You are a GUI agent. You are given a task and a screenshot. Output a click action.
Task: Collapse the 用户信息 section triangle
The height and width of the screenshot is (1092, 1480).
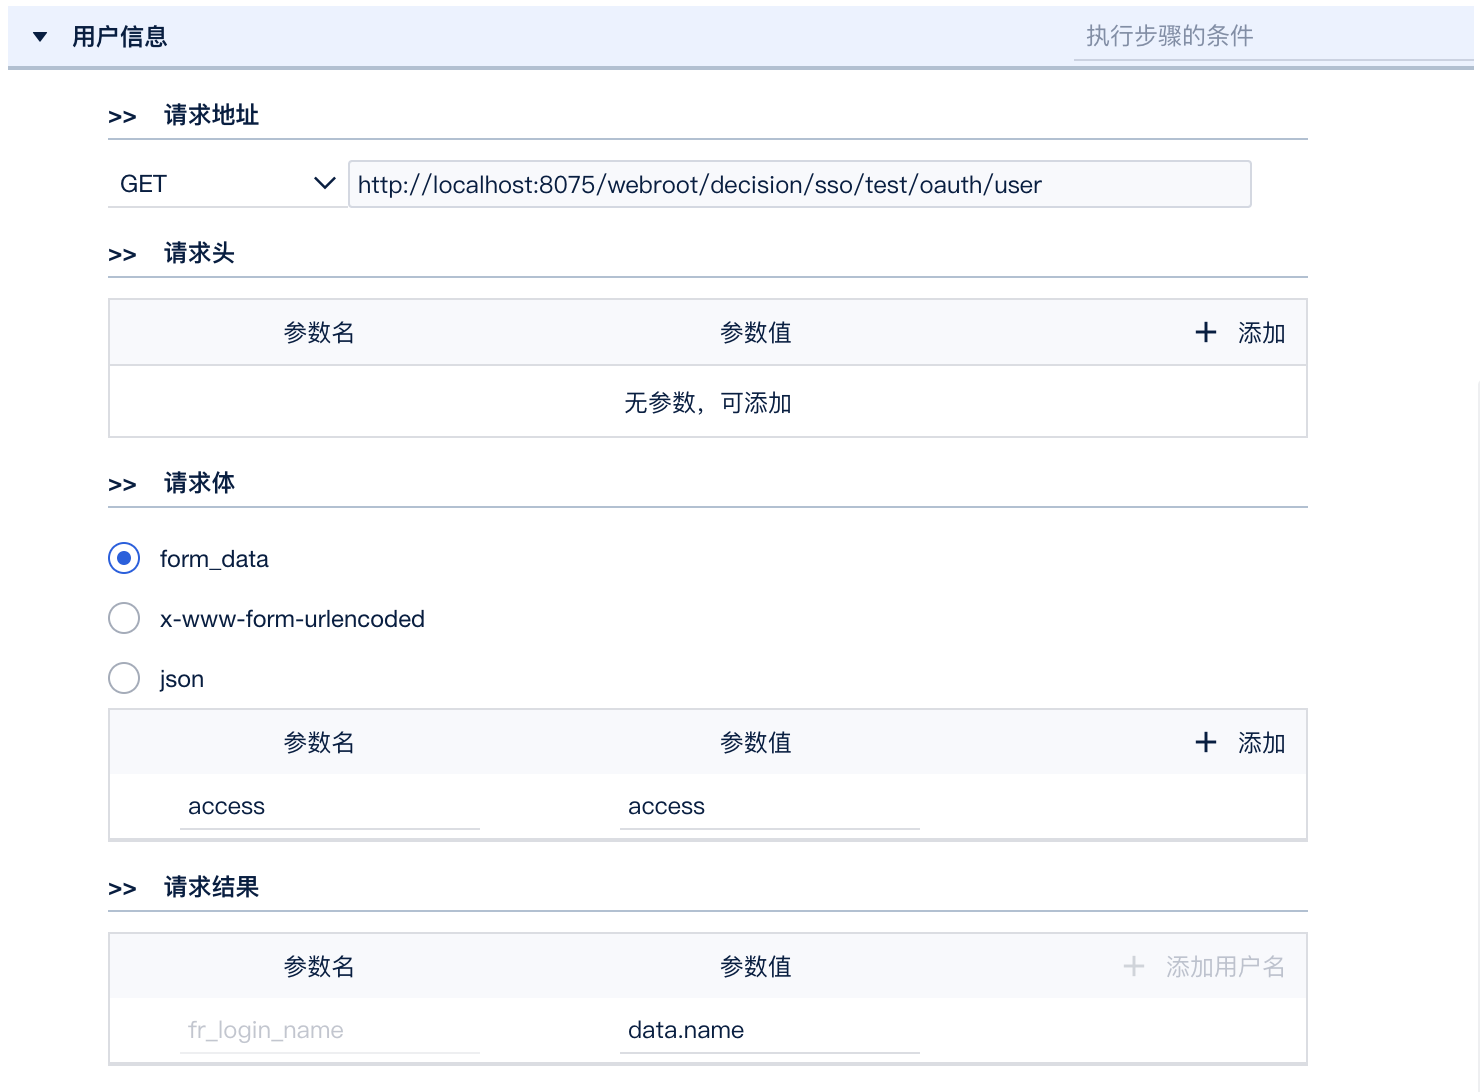tap(40, 37)
